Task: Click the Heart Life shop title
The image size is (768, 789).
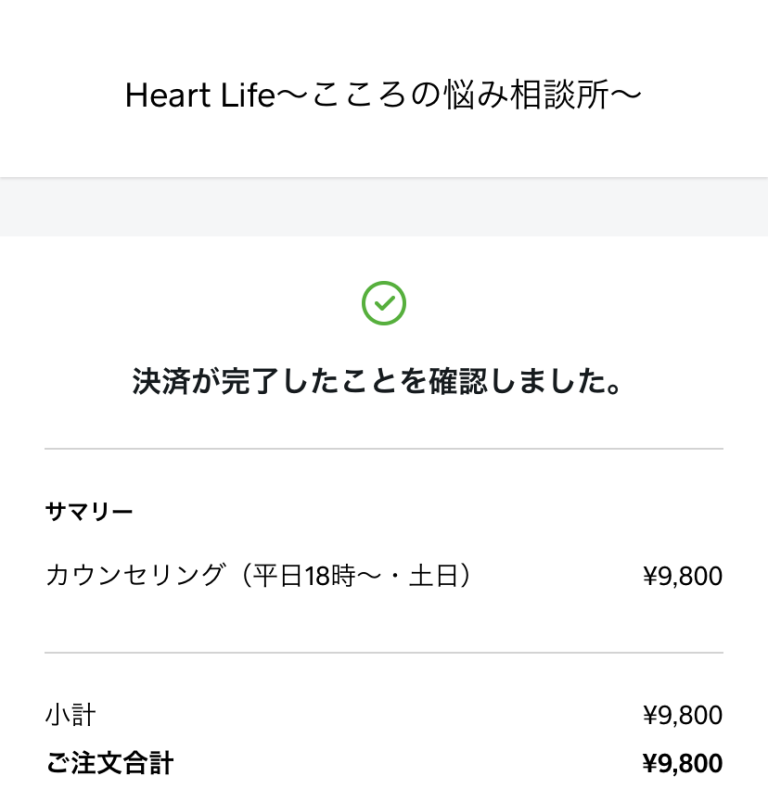Action: coord(383,95)
